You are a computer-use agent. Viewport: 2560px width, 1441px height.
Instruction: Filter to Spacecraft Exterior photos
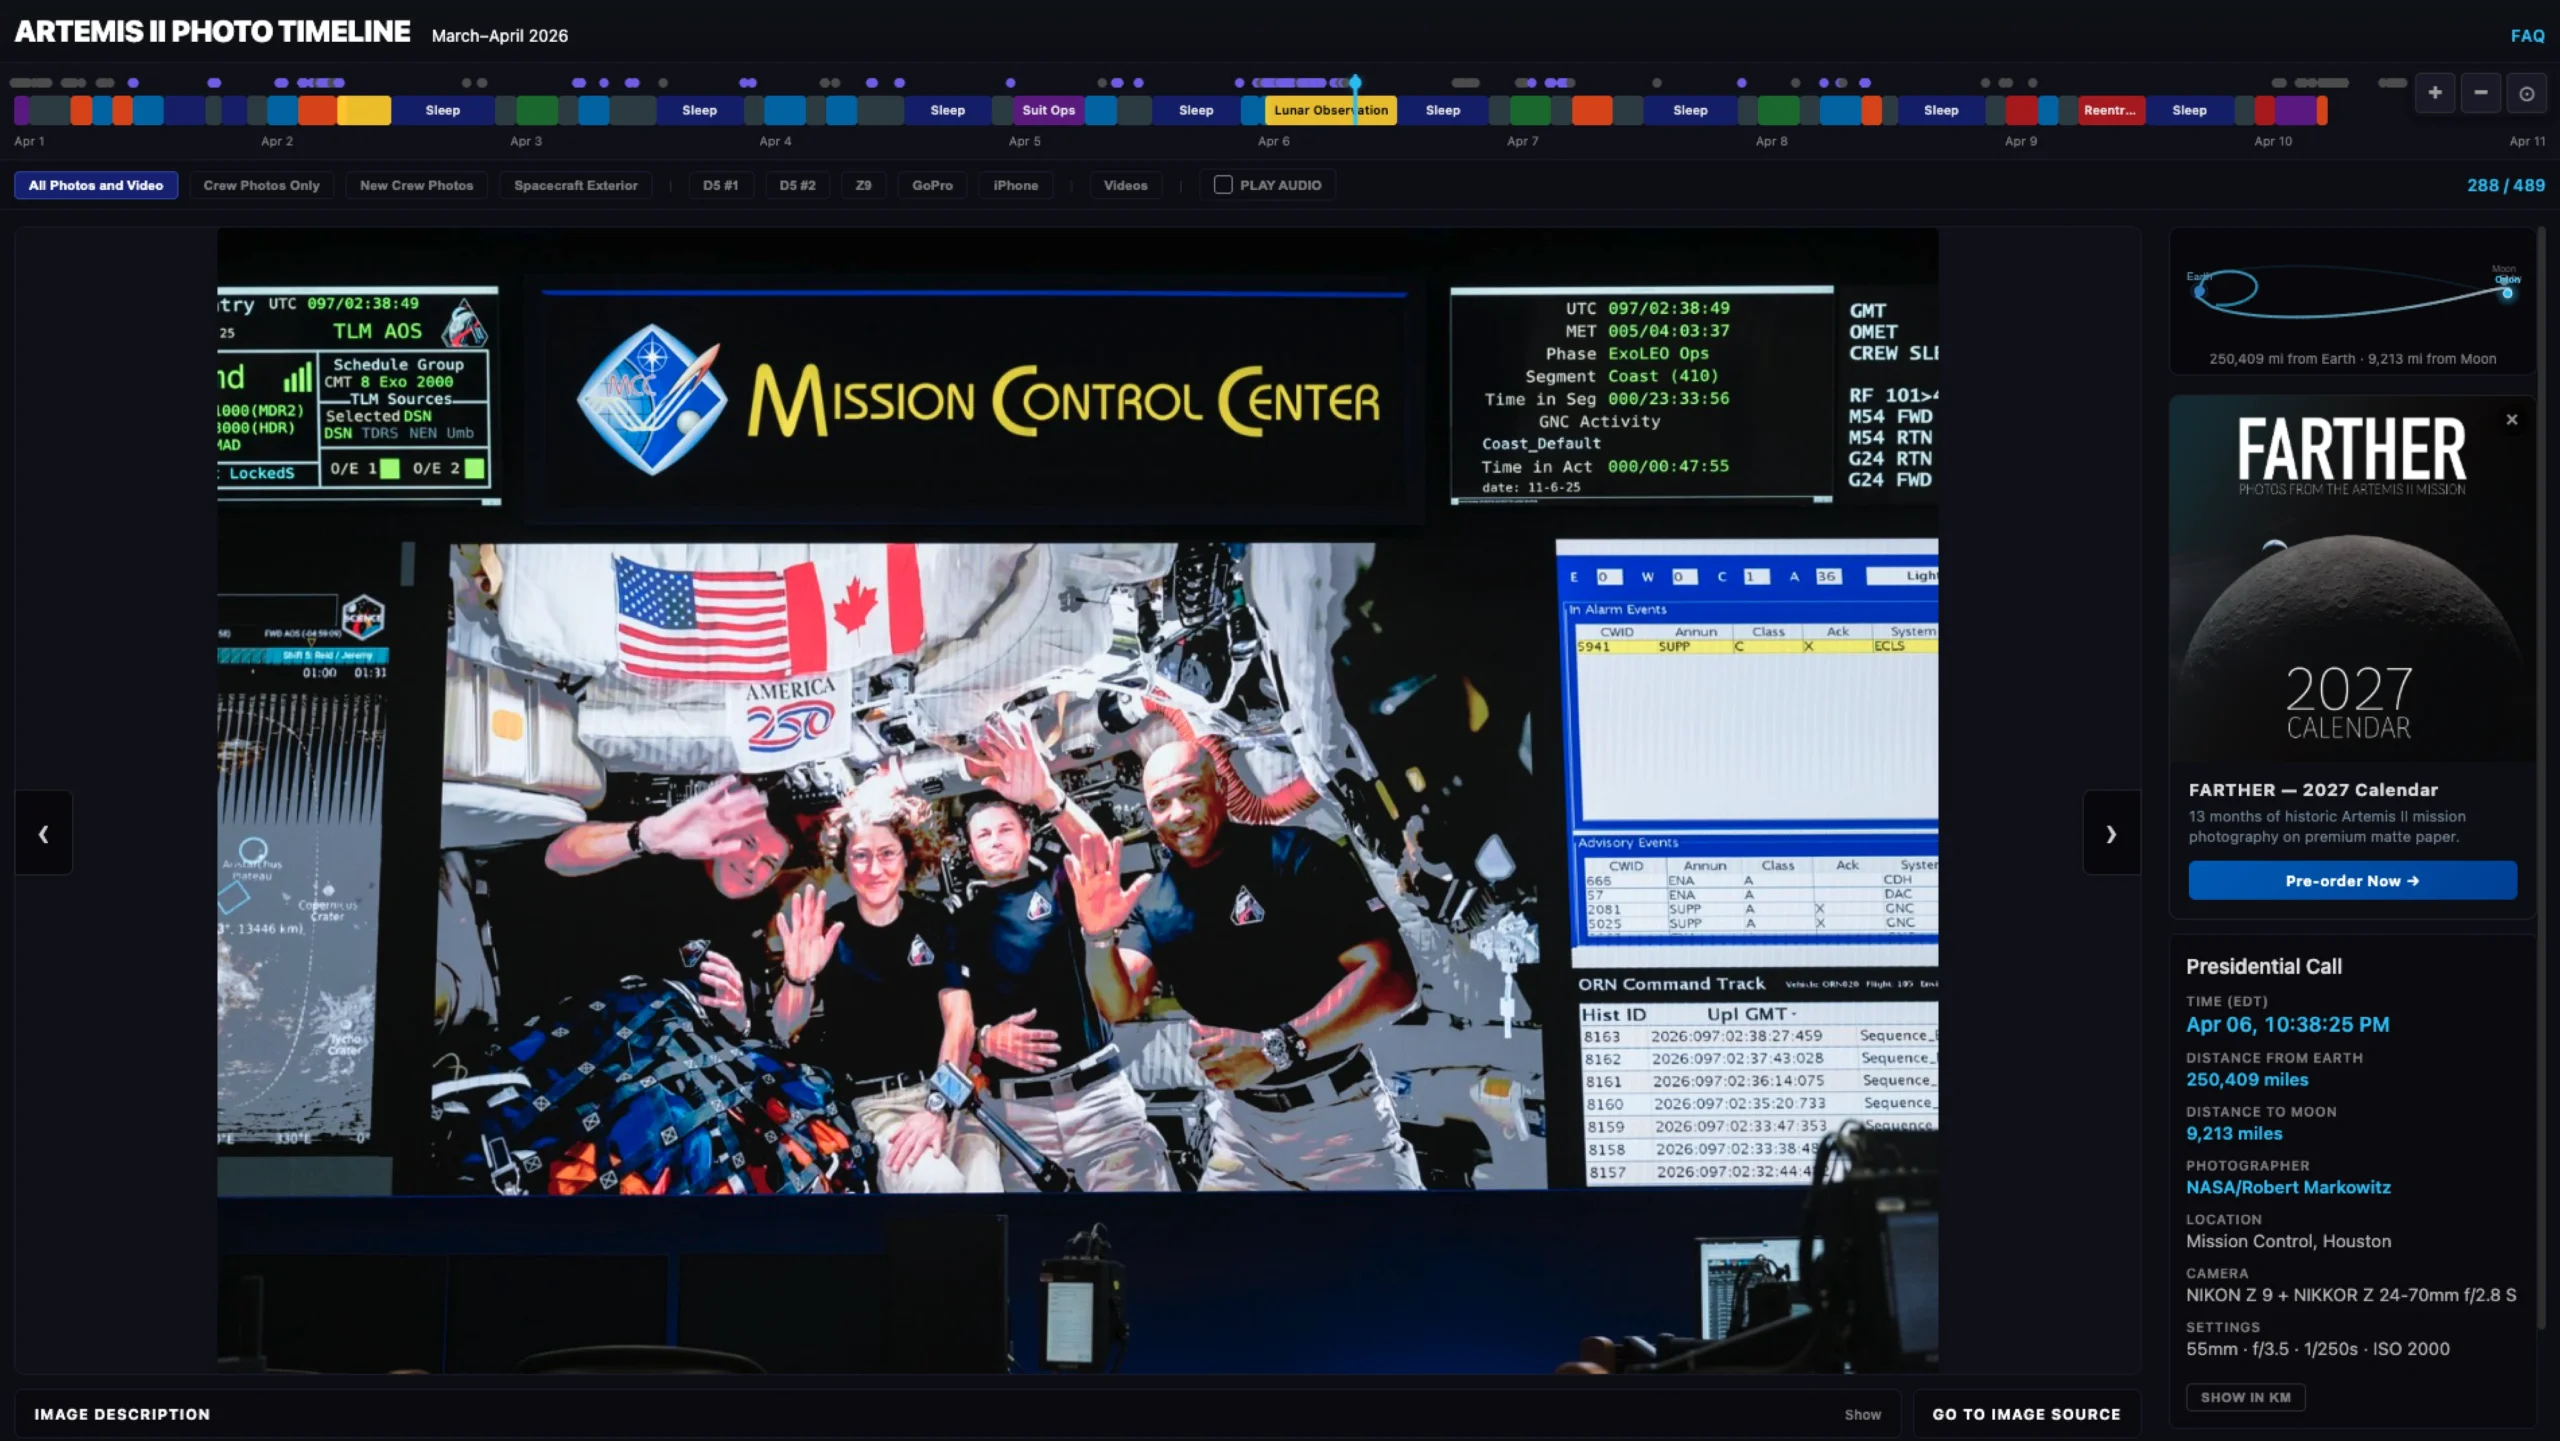[x=576, y=185]
